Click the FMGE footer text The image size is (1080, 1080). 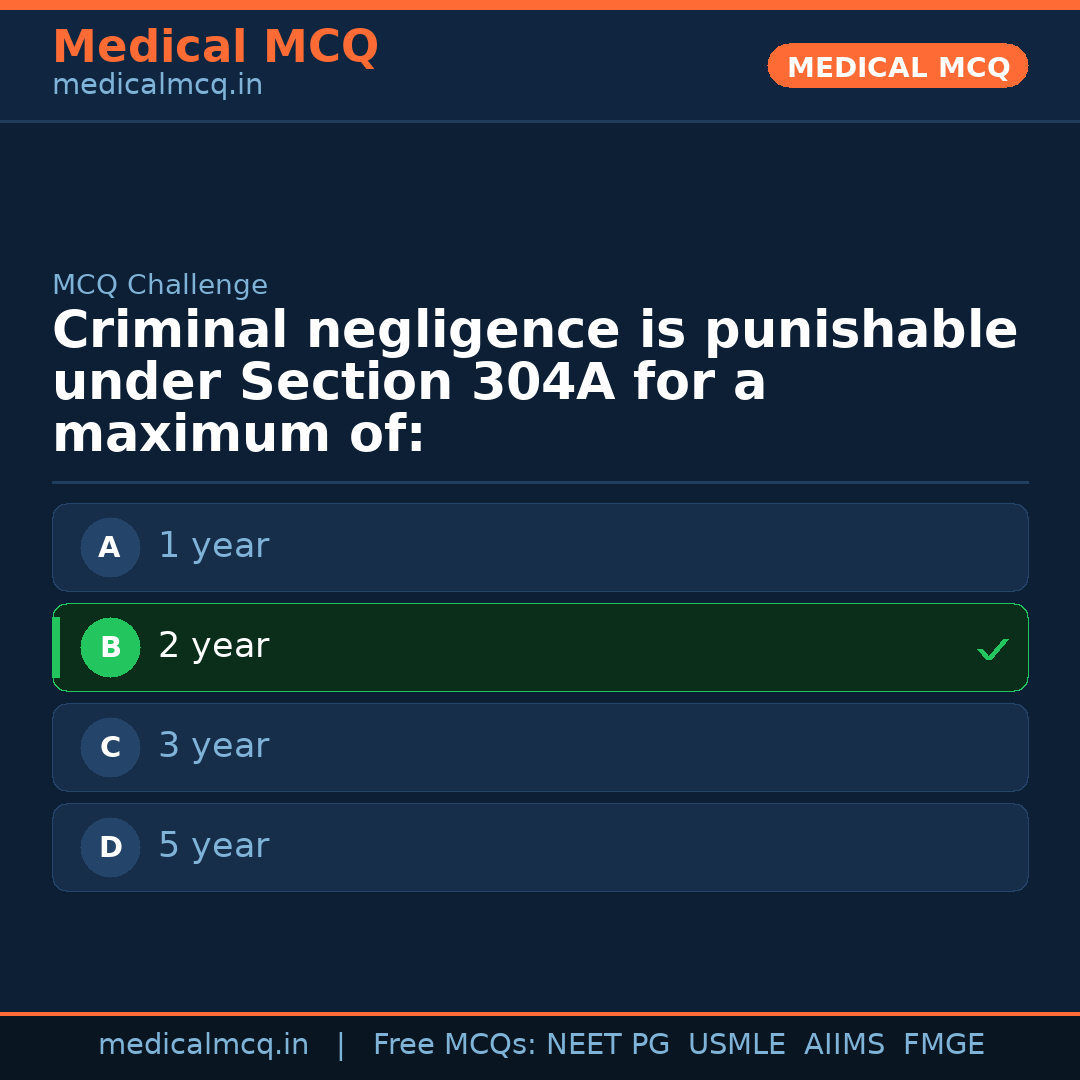(943, 1045)
